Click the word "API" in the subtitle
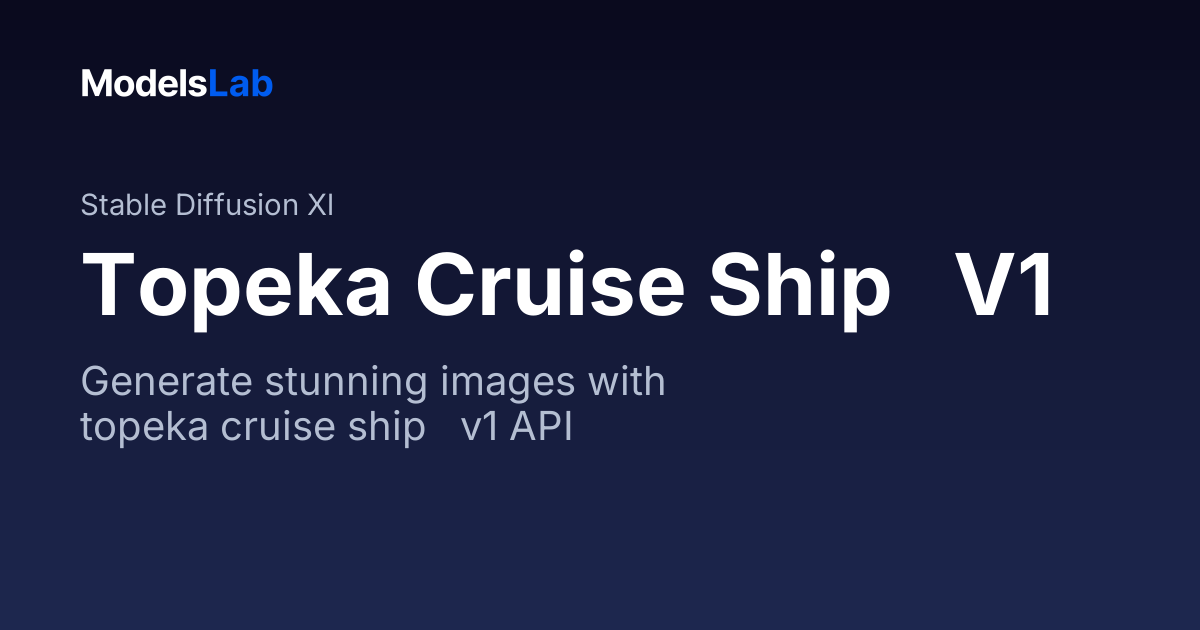The height and width of the screenshot is (630, 1200). (540, 427)
